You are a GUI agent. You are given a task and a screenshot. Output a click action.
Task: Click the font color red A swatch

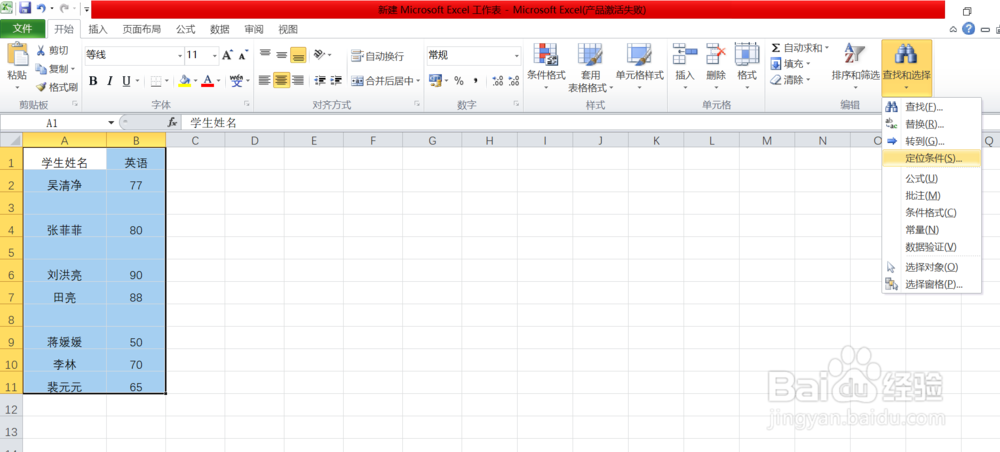[207, 81]
